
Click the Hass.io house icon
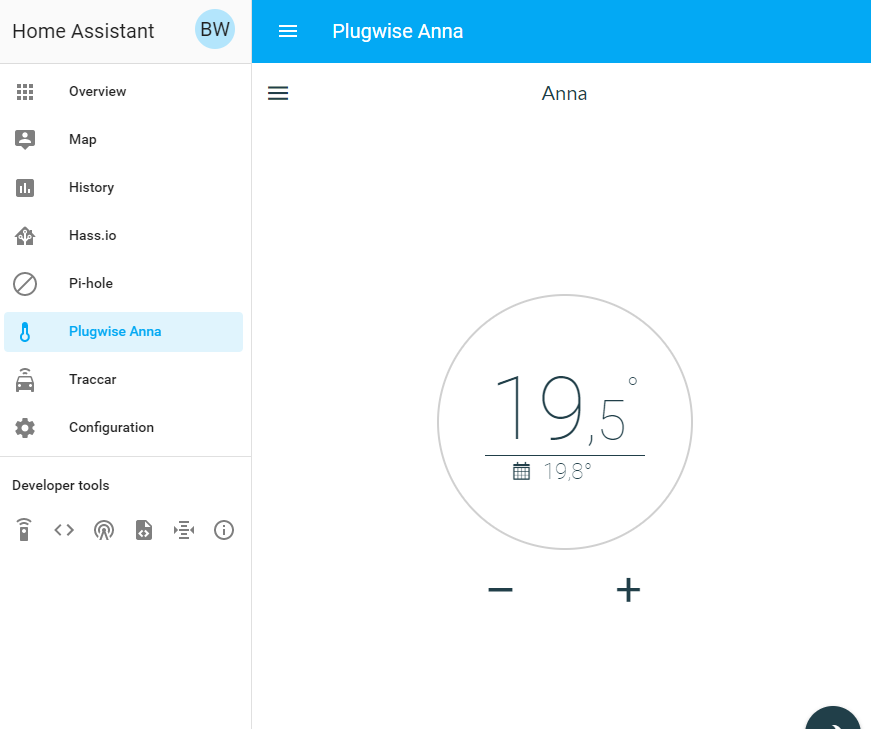coord(25,236)
